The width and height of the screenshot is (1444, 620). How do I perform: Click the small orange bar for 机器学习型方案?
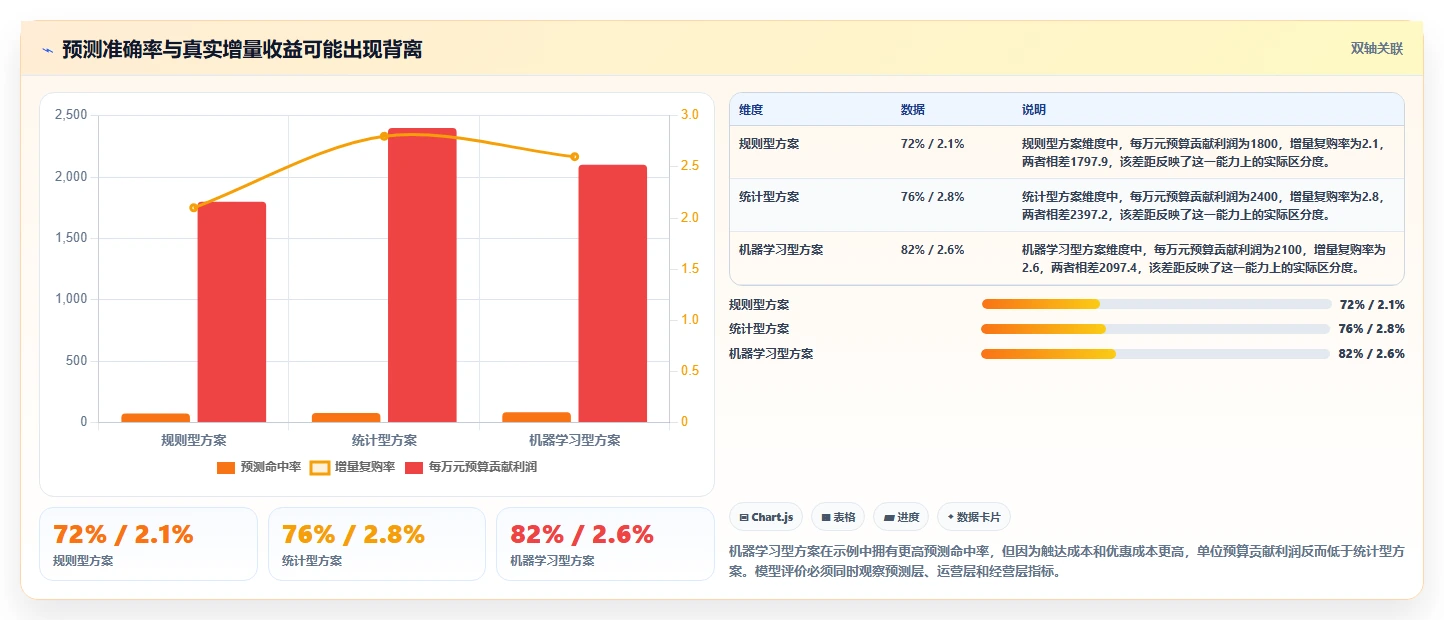tap(537, 417)
